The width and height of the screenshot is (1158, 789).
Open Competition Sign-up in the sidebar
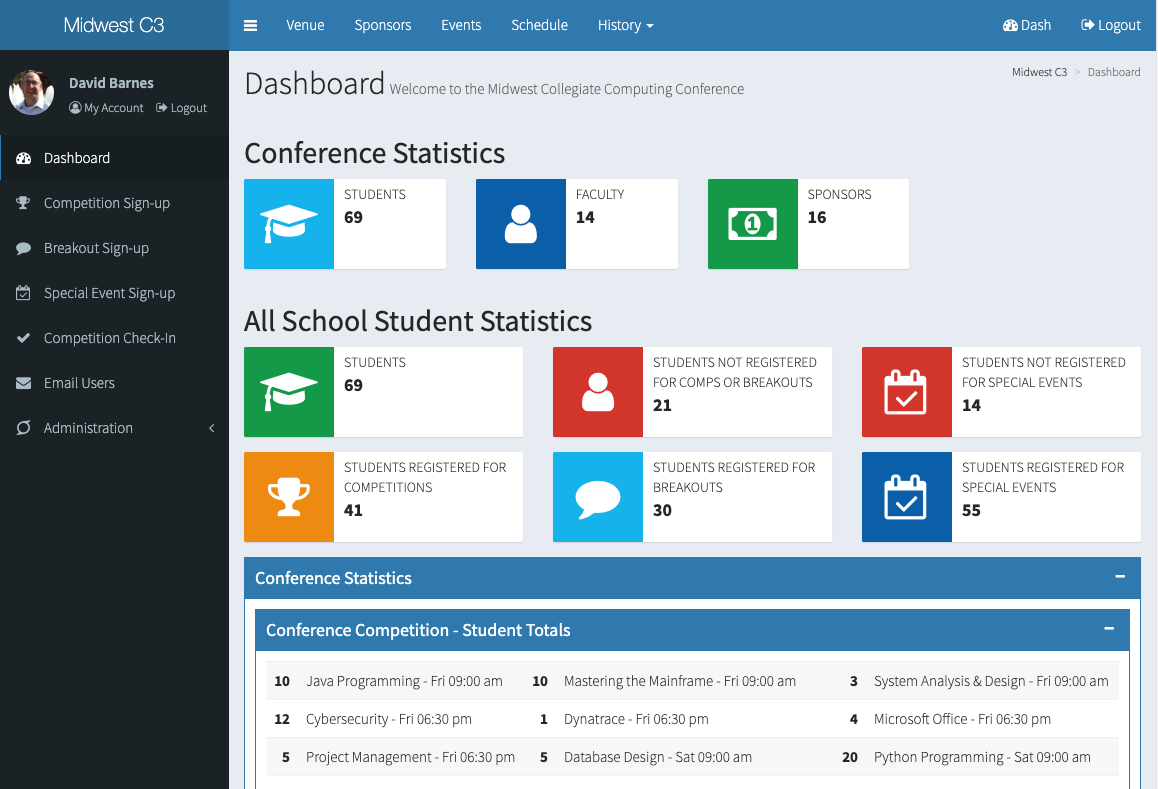tap(107, 203)
